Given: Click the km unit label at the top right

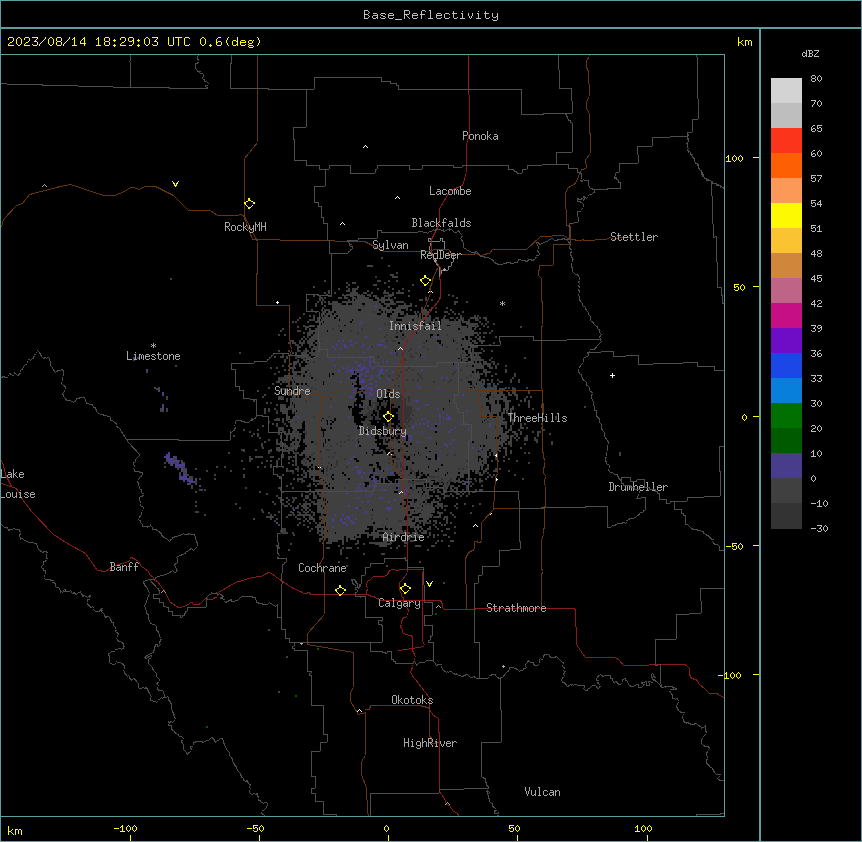Looking at the screenshot, I should pyautogui.click(x=745, y=42).
